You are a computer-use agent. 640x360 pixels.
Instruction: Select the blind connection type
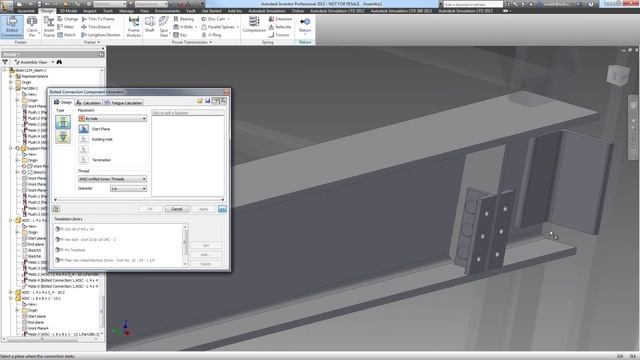click(63, 138)
